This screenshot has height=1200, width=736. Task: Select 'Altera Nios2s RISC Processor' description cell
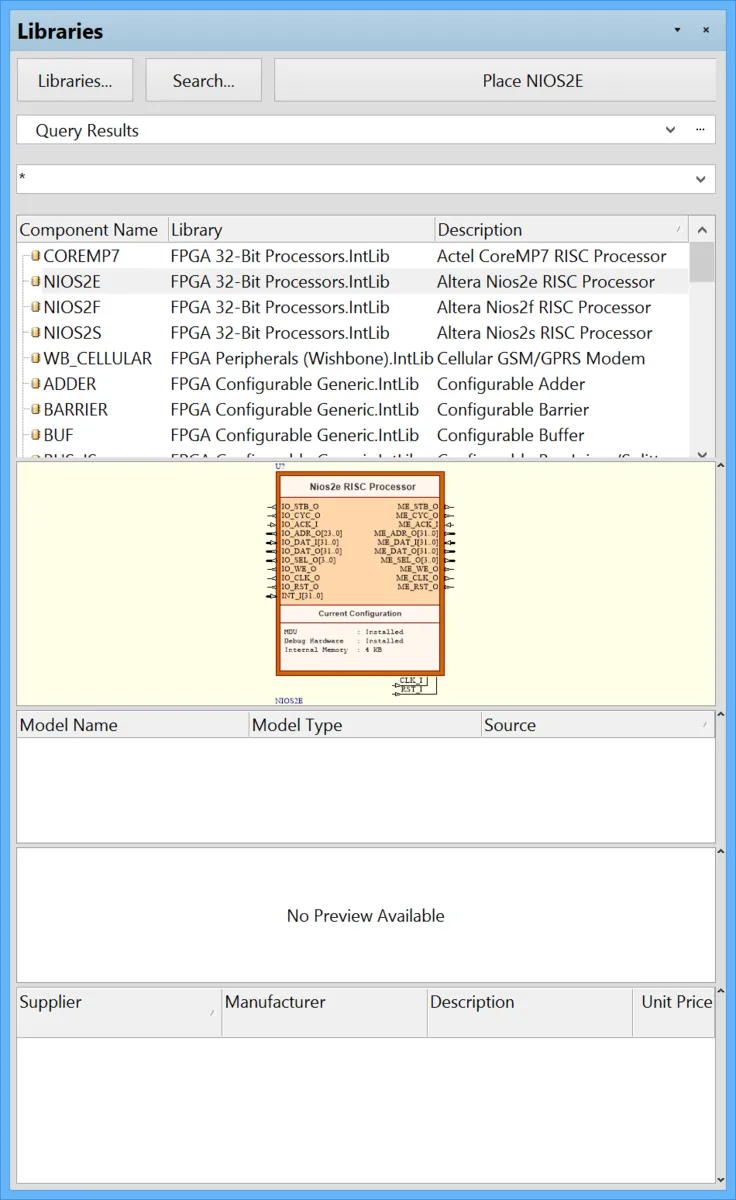tap(545, 333)
